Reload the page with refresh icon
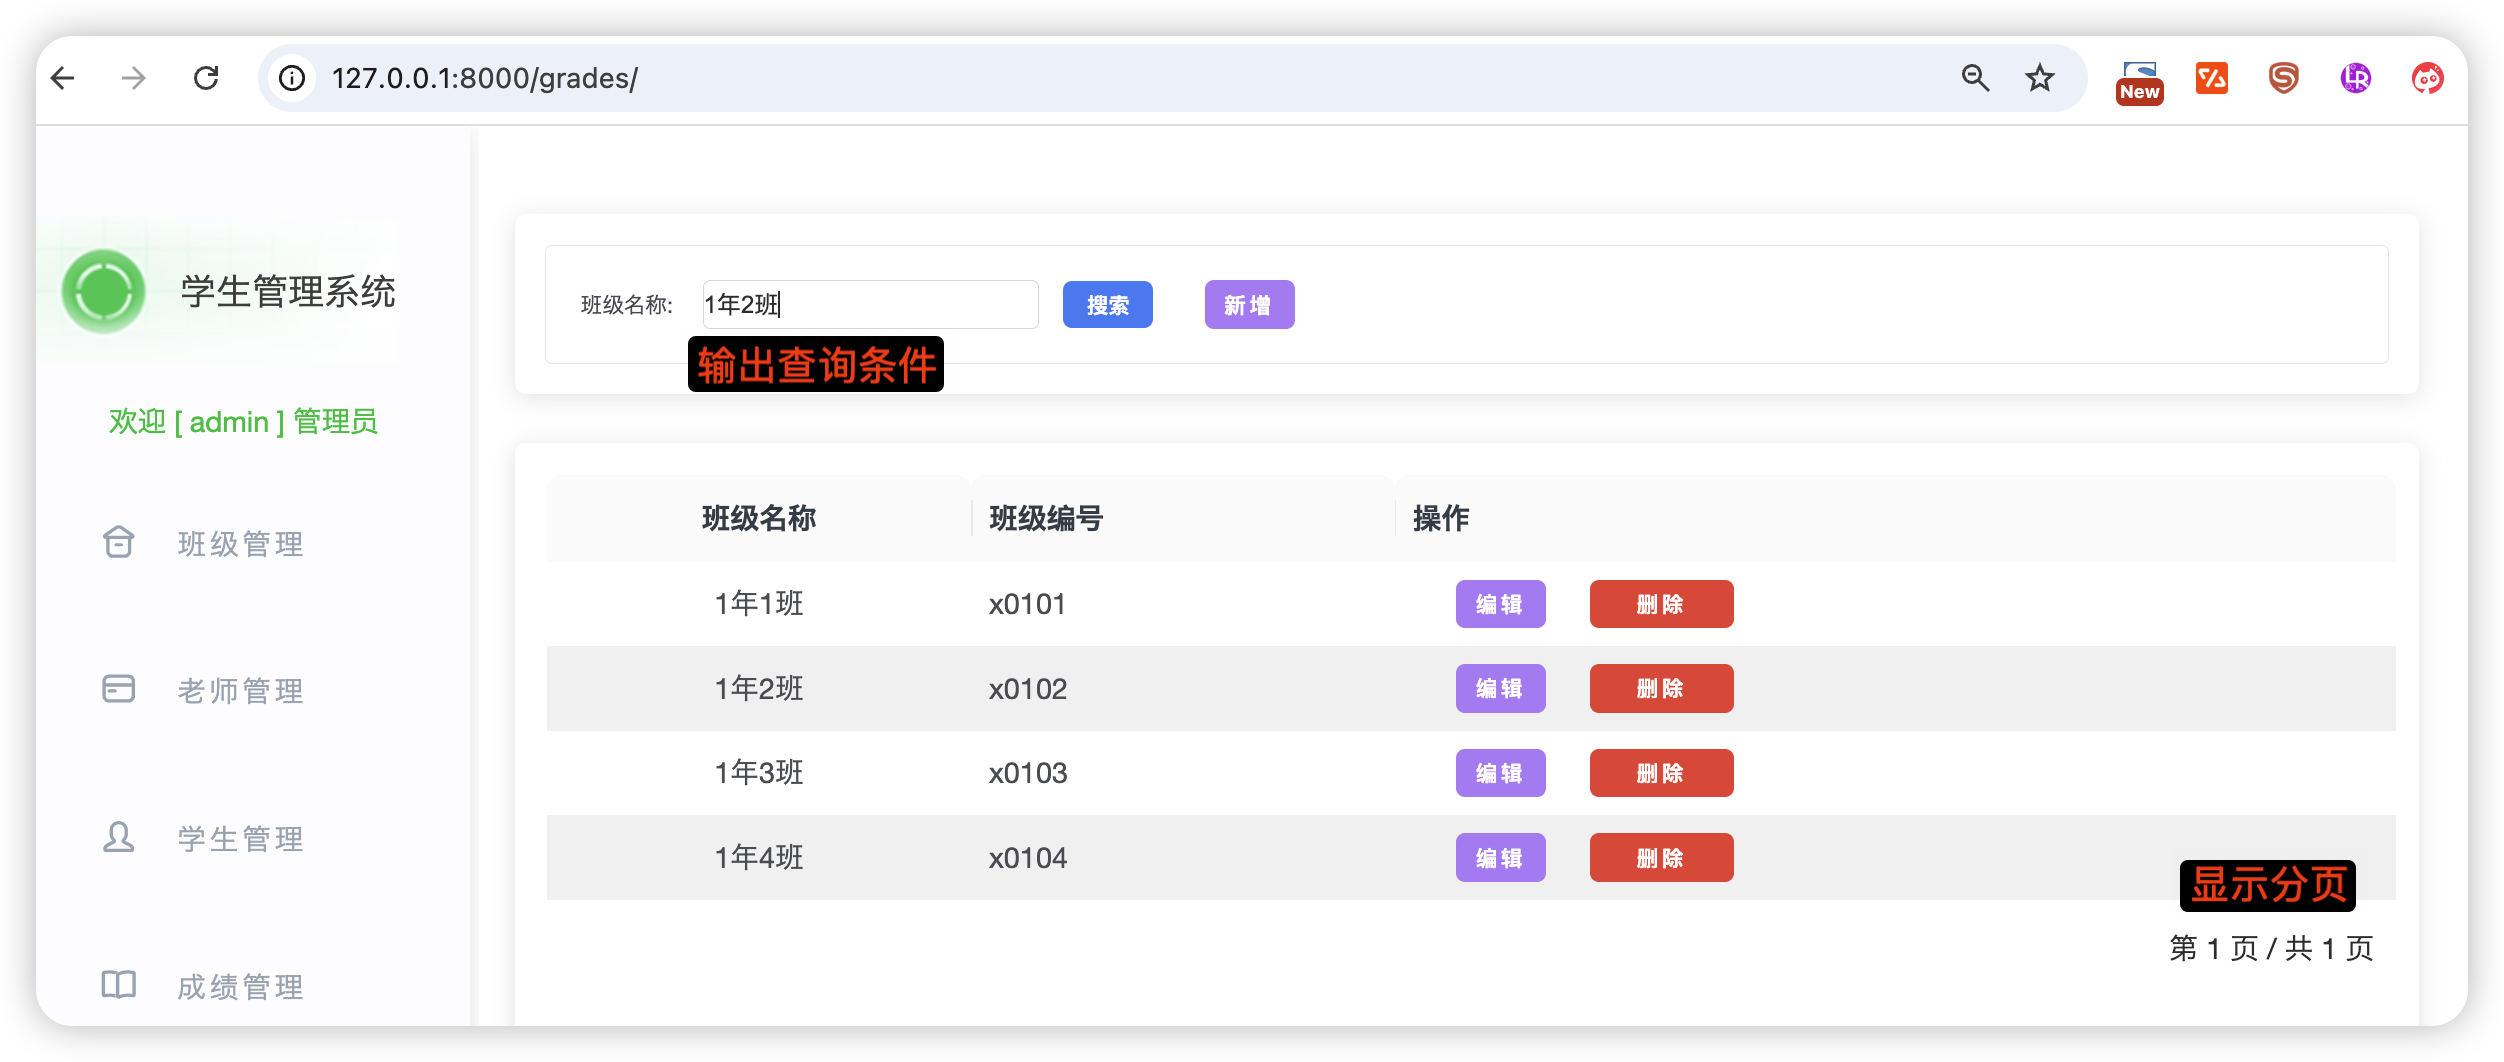Viewport: 2504px width, 1062px height. click(206, 78)
